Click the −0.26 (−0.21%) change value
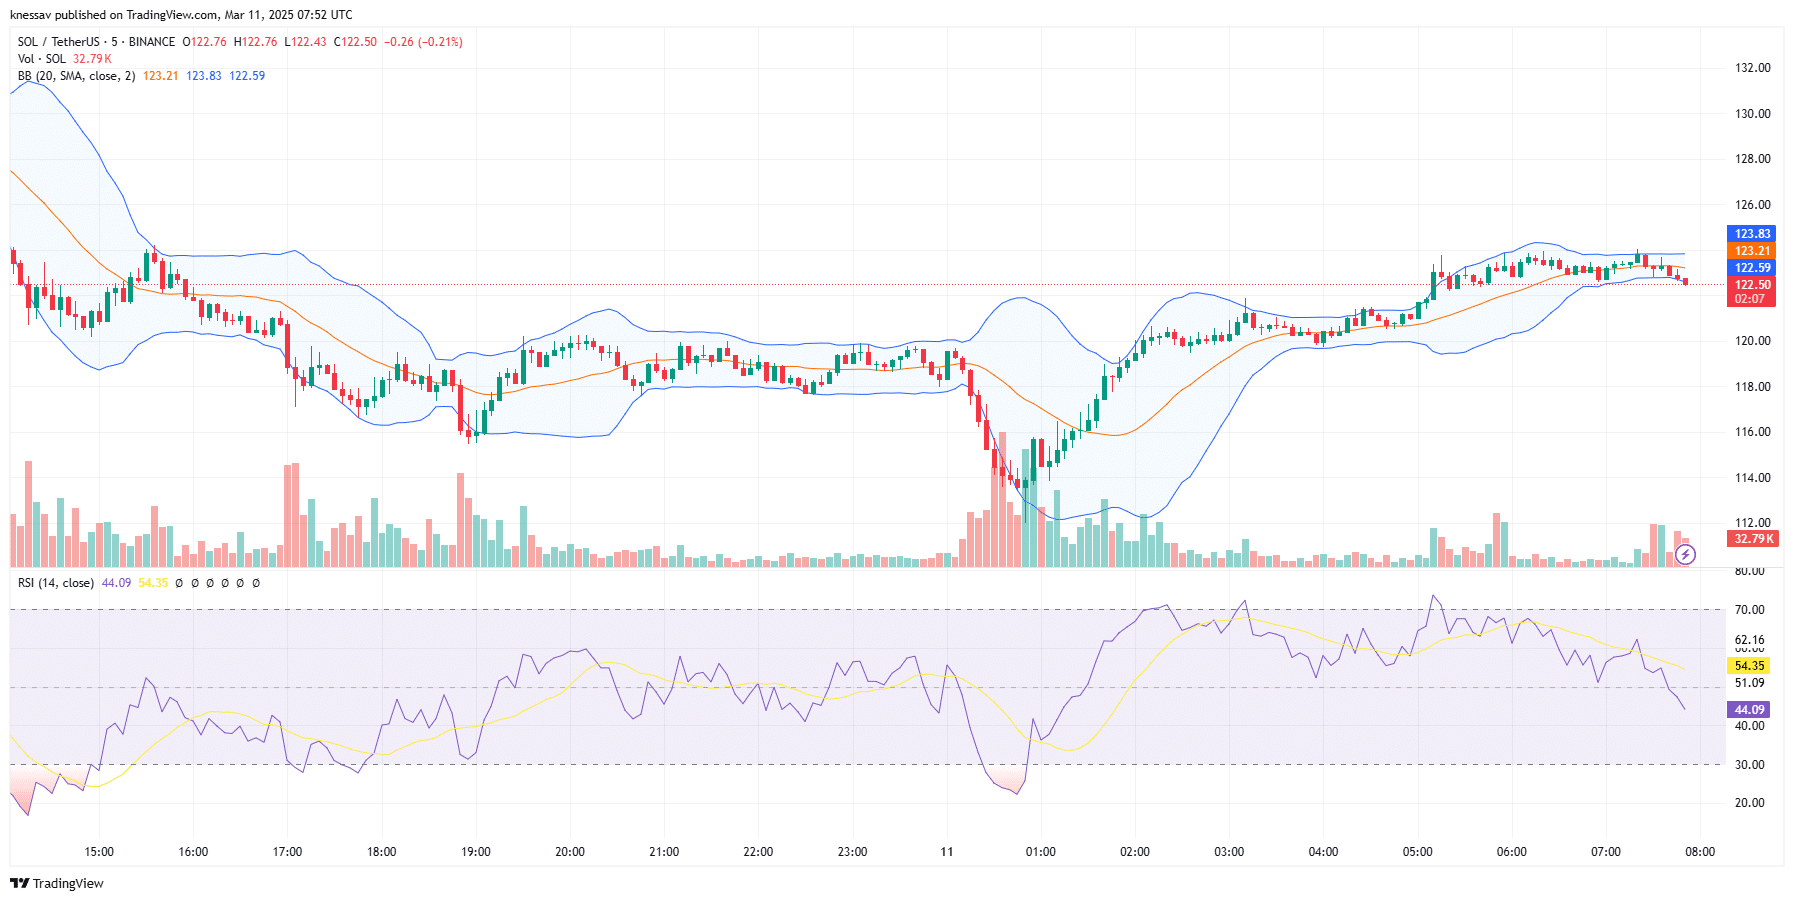1794x901 pixels. point(424,42)
